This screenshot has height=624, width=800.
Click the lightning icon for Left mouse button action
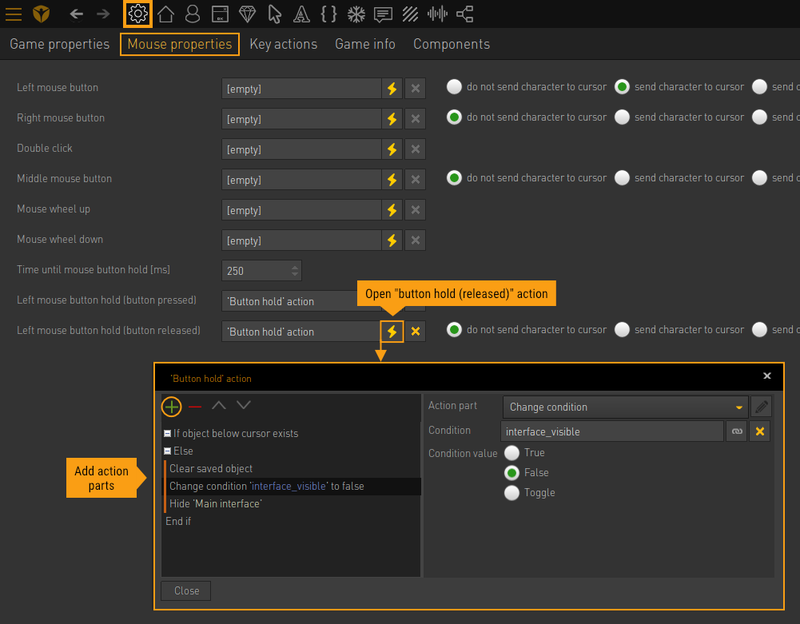[391, 88]
